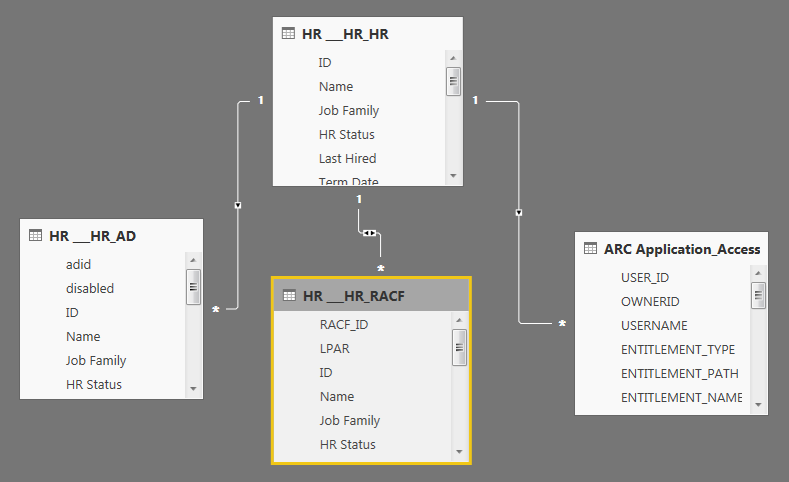Click filter direction arrow on ARC Application_Access relationship
This screenshot has height=482, width=789.
point(519,213)
